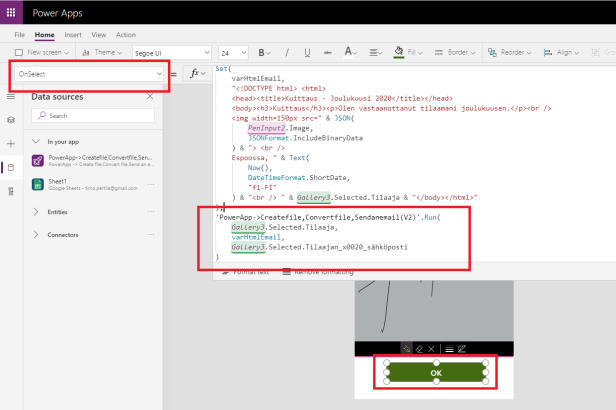Viewport: 616px width, 410px height.
Task: Open the File menu
Action: [x=19, y=35]
